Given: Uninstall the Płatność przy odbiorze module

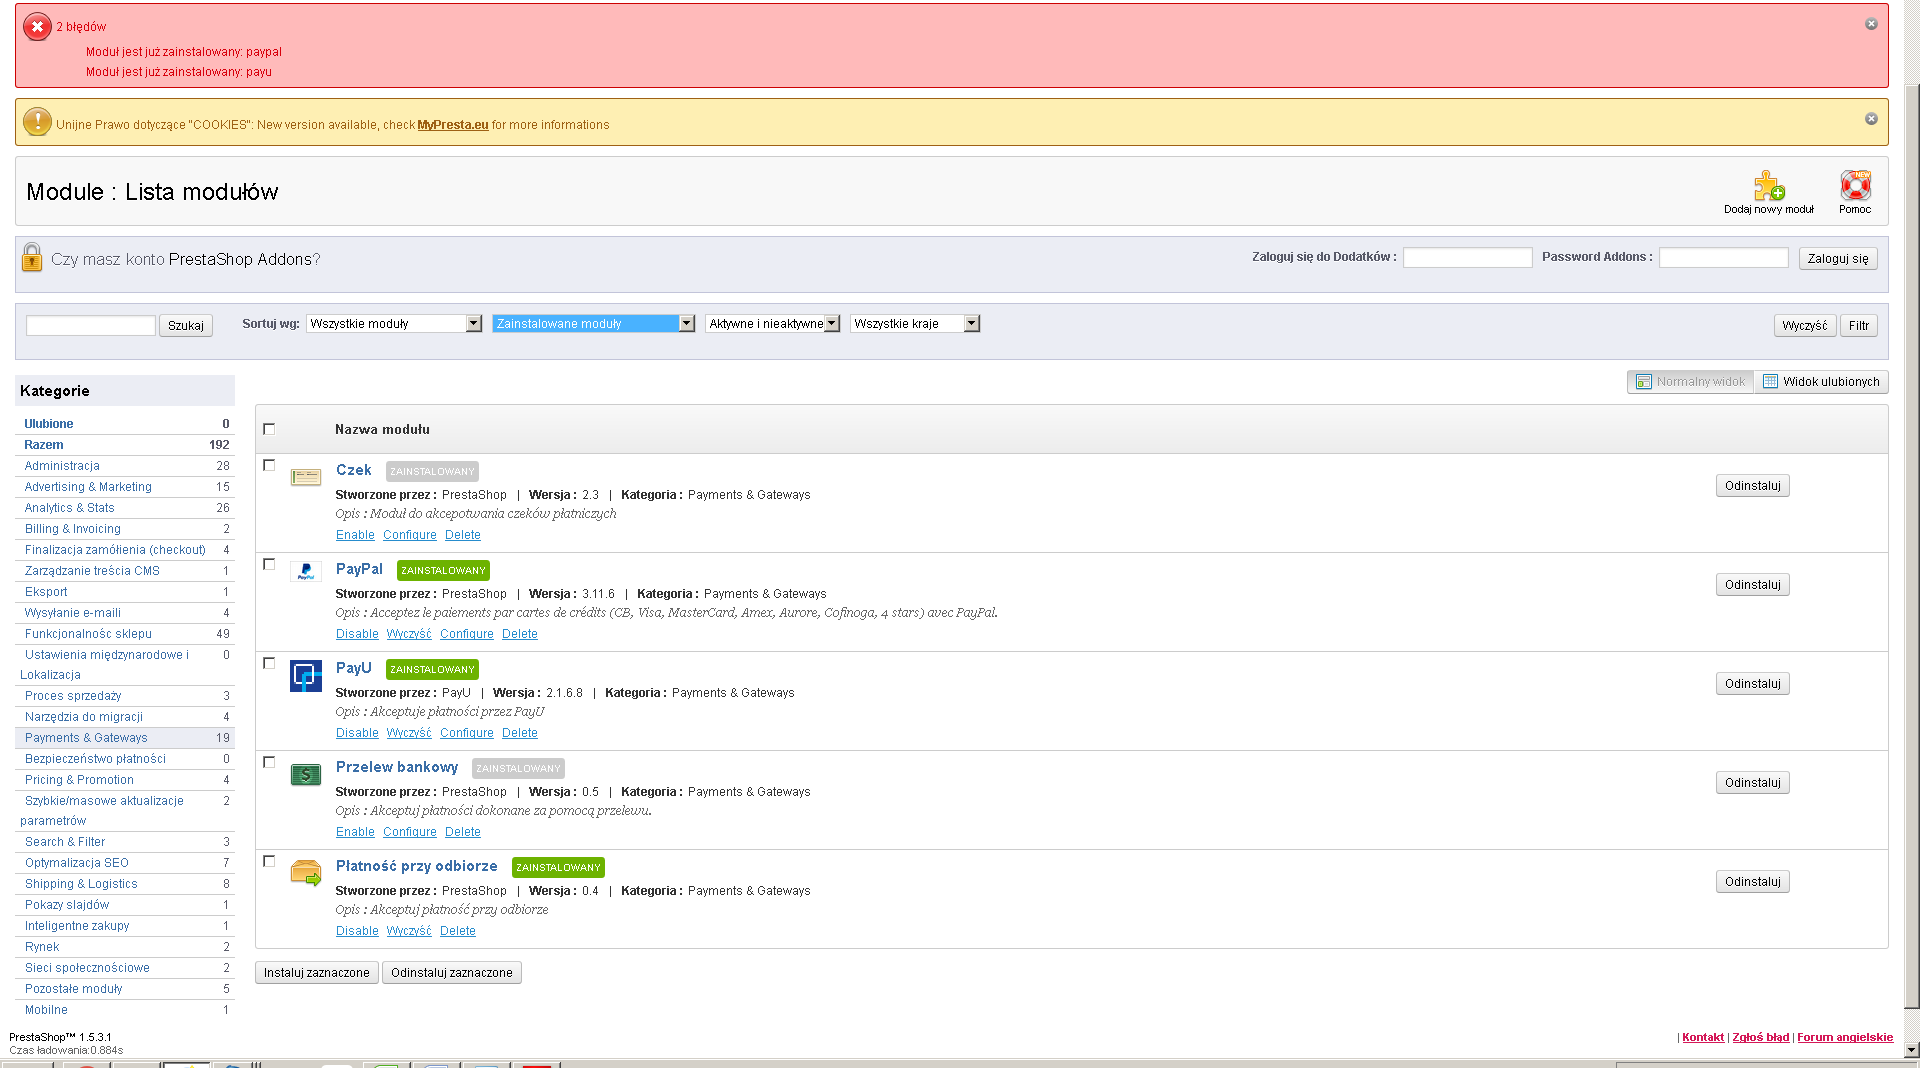Looking at the screenshot, I should (x=1753, y=882).
